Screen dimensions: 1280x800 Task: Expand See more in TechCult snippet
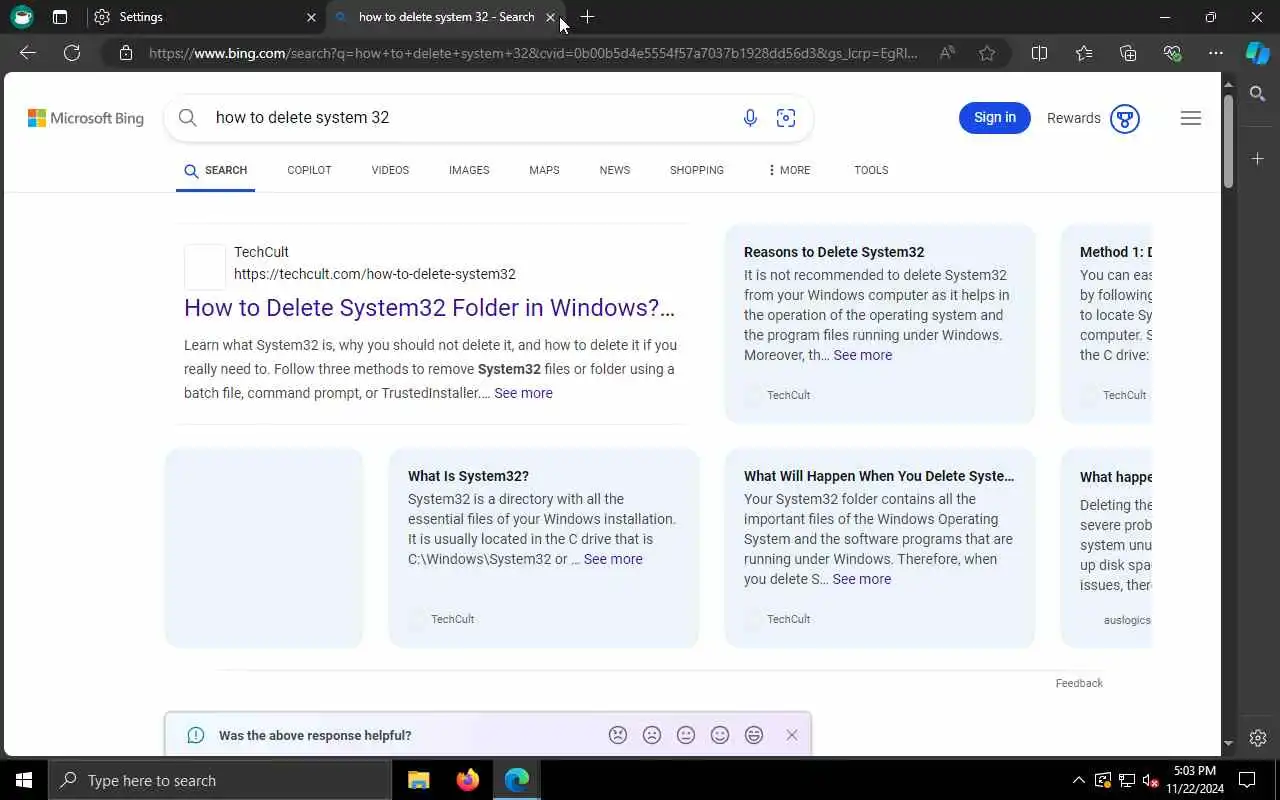(x=523, y=393)
